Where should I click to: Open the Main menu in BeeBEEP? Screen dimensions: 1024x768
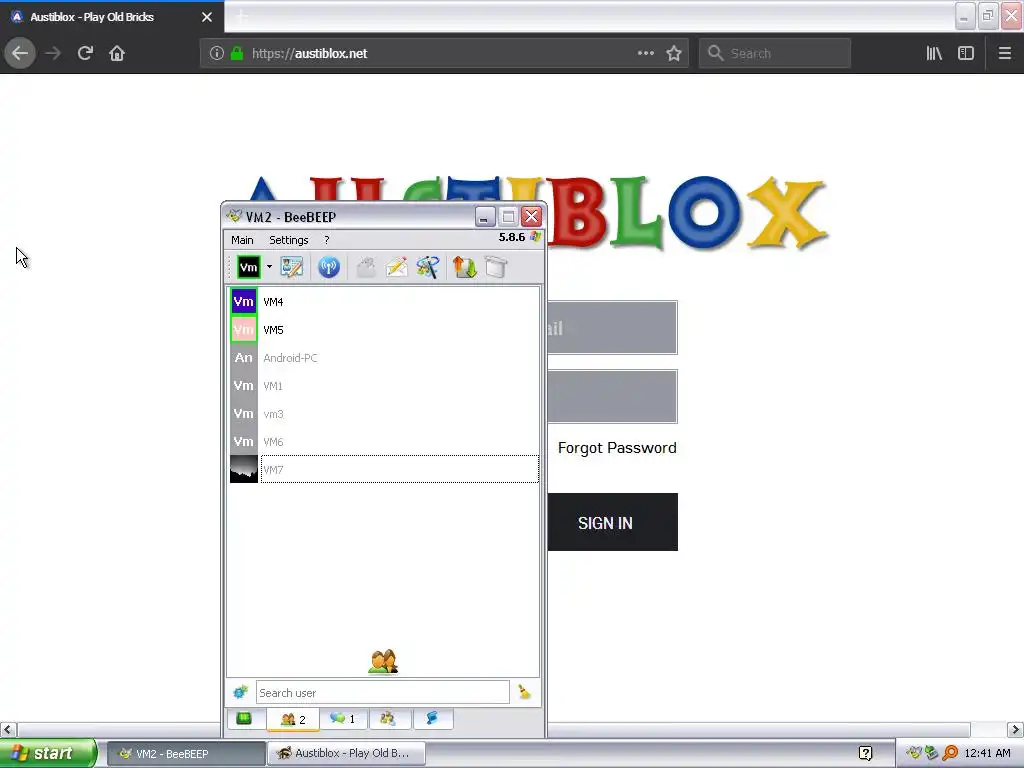(x=242, y=240)
